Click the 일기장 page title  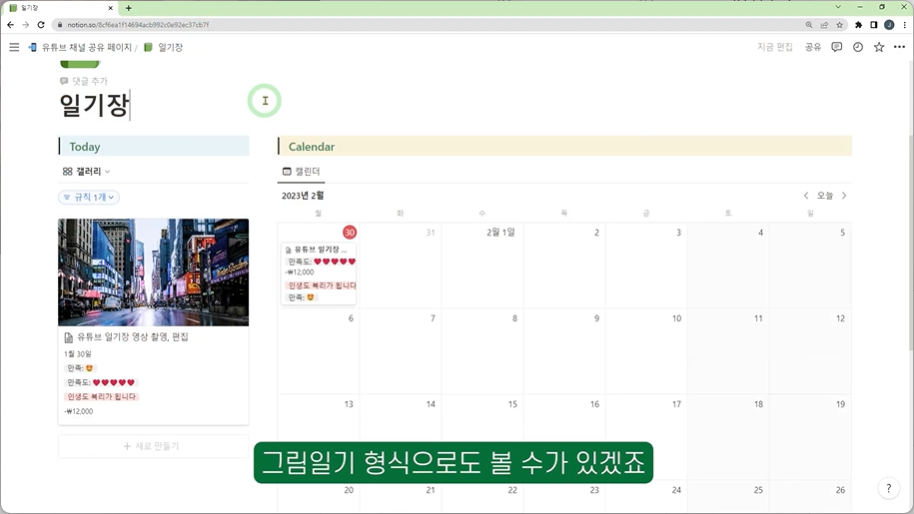[94, 105]
